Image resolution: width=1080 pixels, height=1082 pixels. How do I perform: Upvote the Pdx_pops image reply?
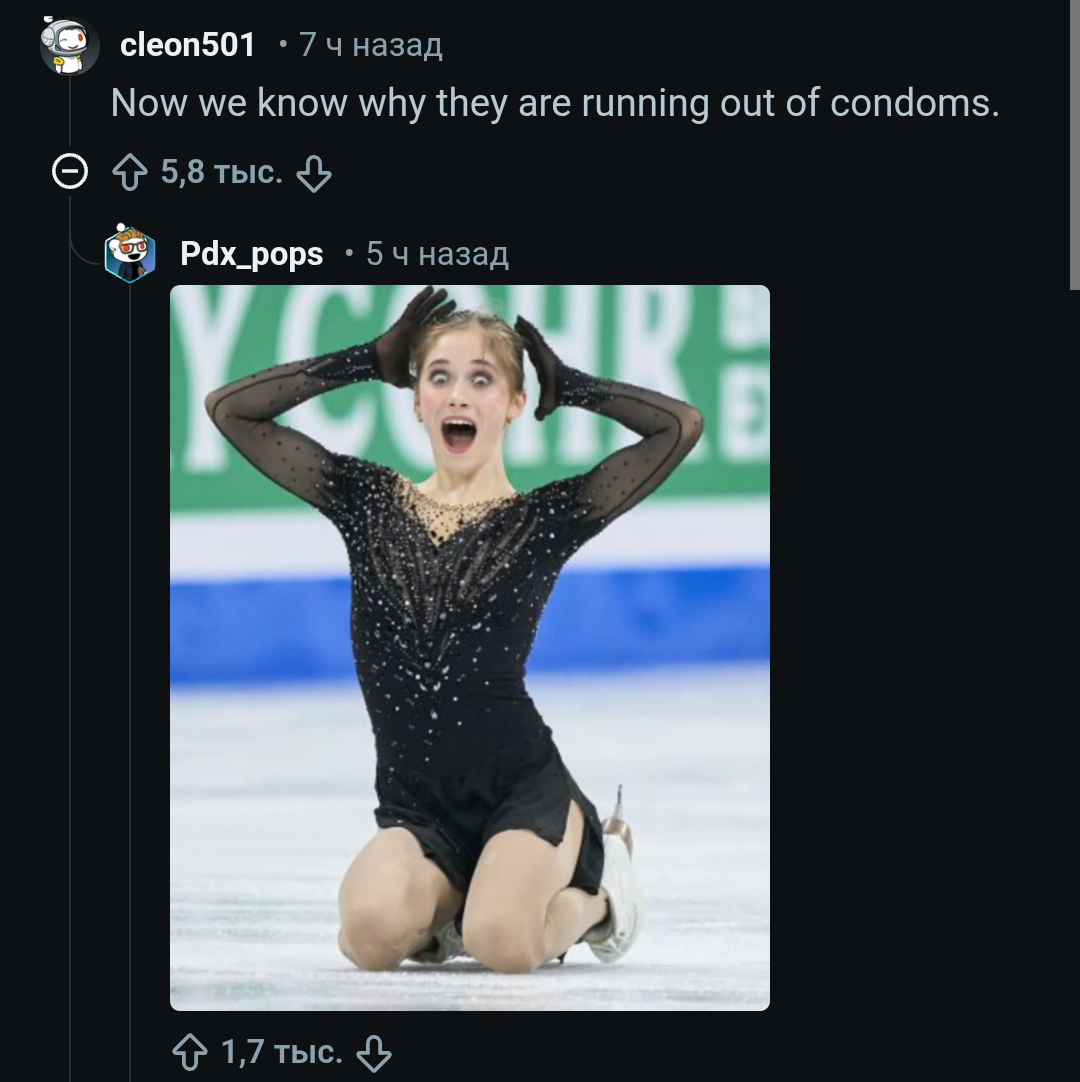[189, 1052]
